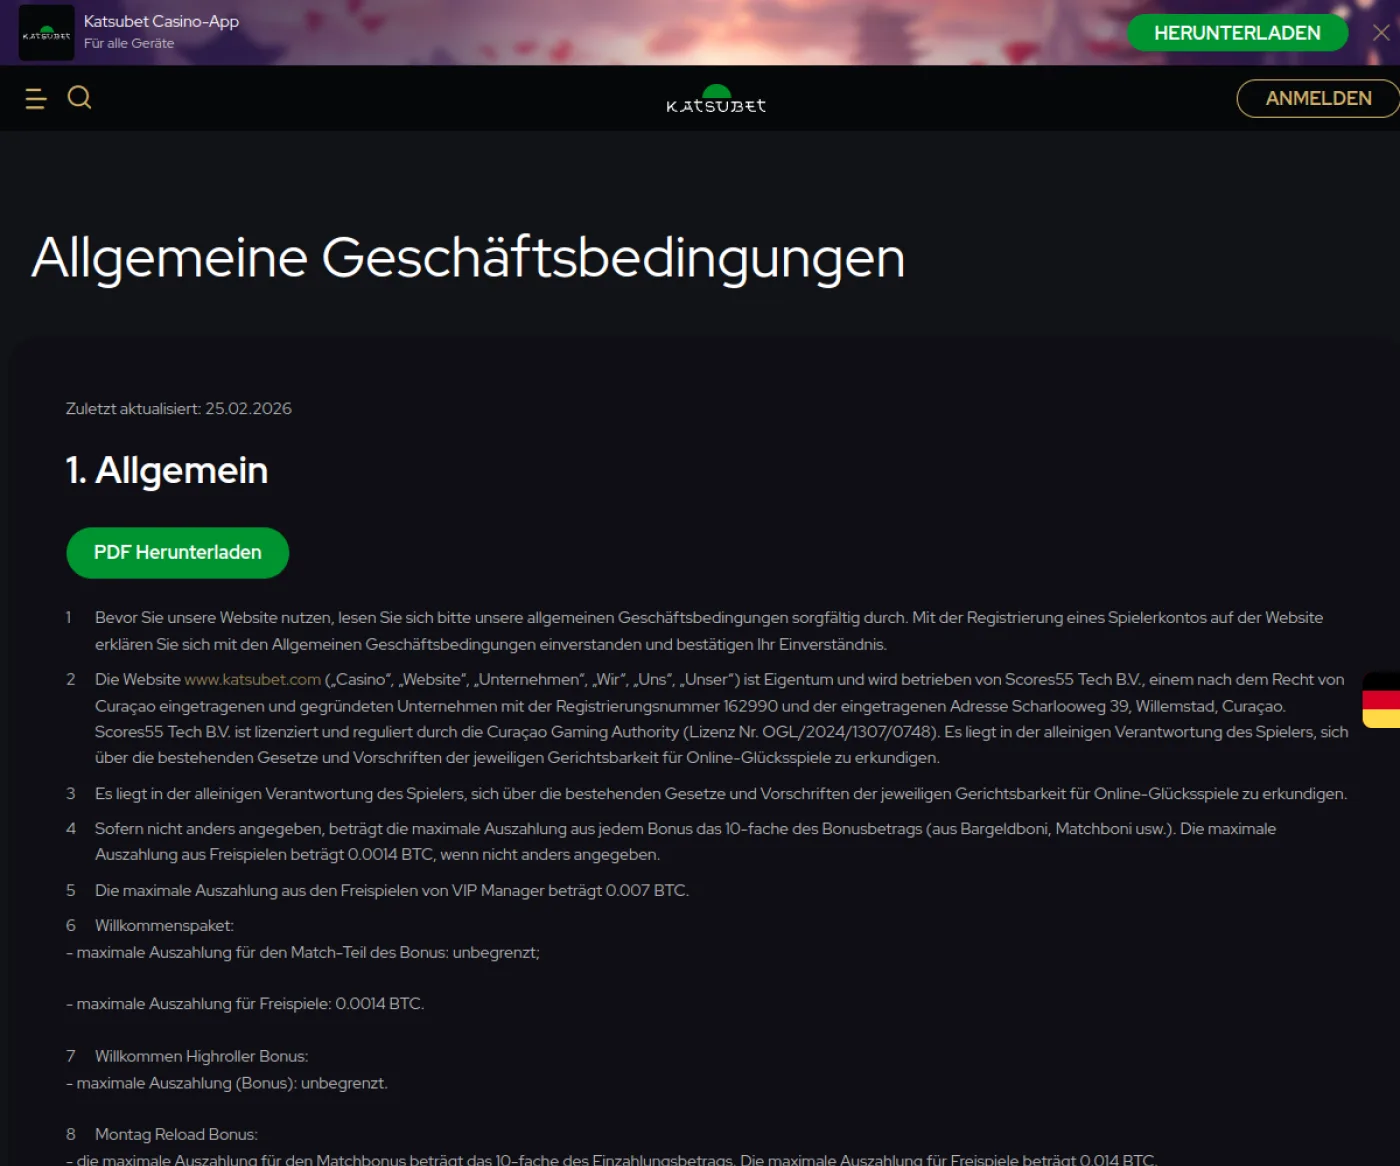Click the ANMELDEN login button
The width and height of the screenshot is (1400, 1166).
point(1318,98)
